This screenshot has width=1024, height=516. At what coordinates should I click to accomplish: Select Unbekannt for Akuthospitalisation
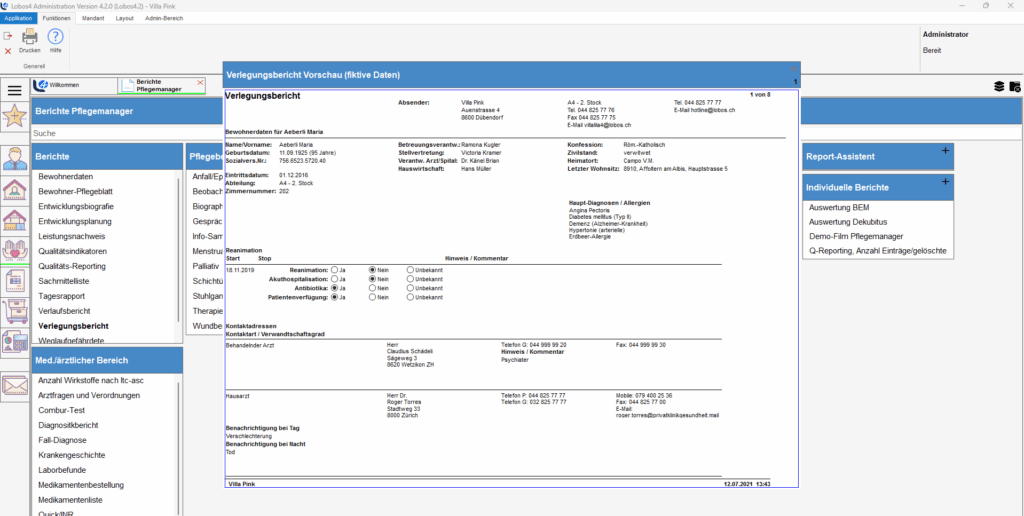coord(410,279)
